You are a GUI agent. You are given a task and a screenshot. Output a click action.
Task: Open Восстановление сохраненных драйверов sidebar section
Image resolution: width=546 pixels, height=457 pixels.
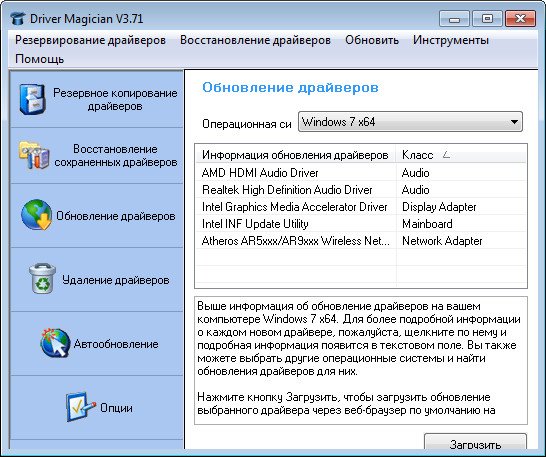(x=97, y=156)
